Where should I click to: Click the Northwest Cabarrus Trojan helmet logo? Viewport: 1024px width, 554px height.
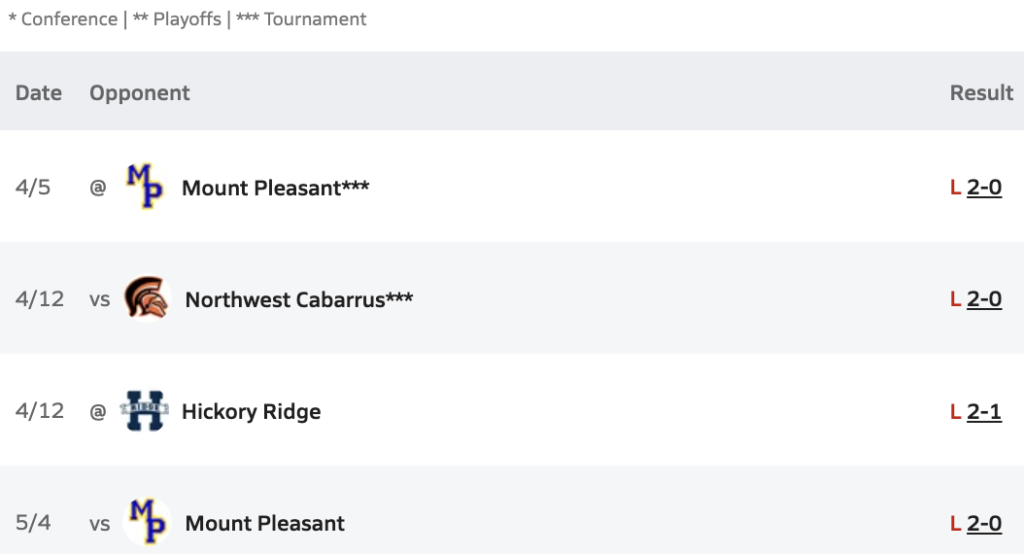tap(147, 298)
